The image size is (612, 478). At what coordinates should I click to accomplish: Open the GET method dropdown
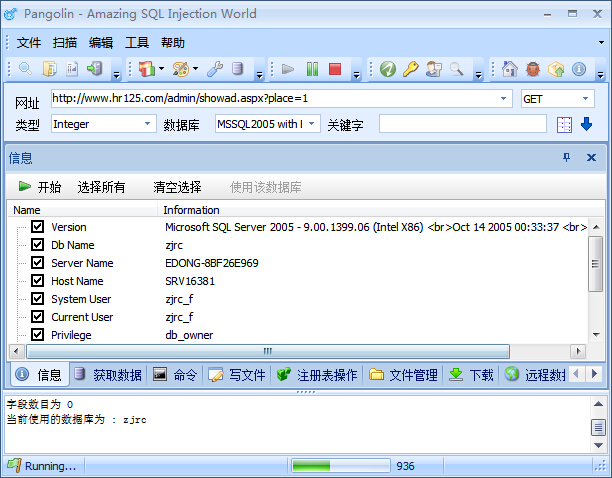tap(585, 99)
